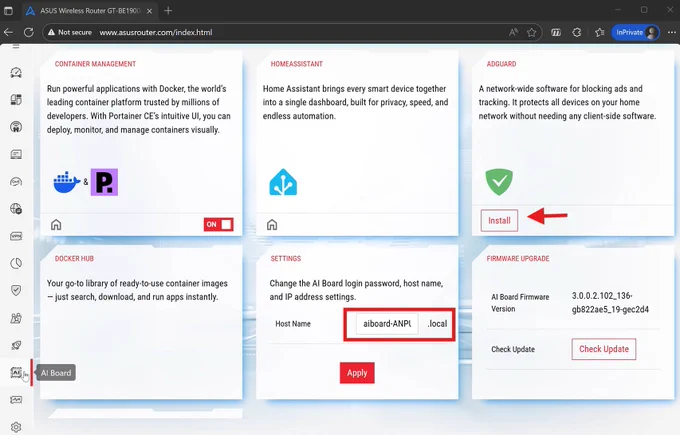Click the Home Assistant blue house logo
680x435 pixels.
tap(283, 182)
